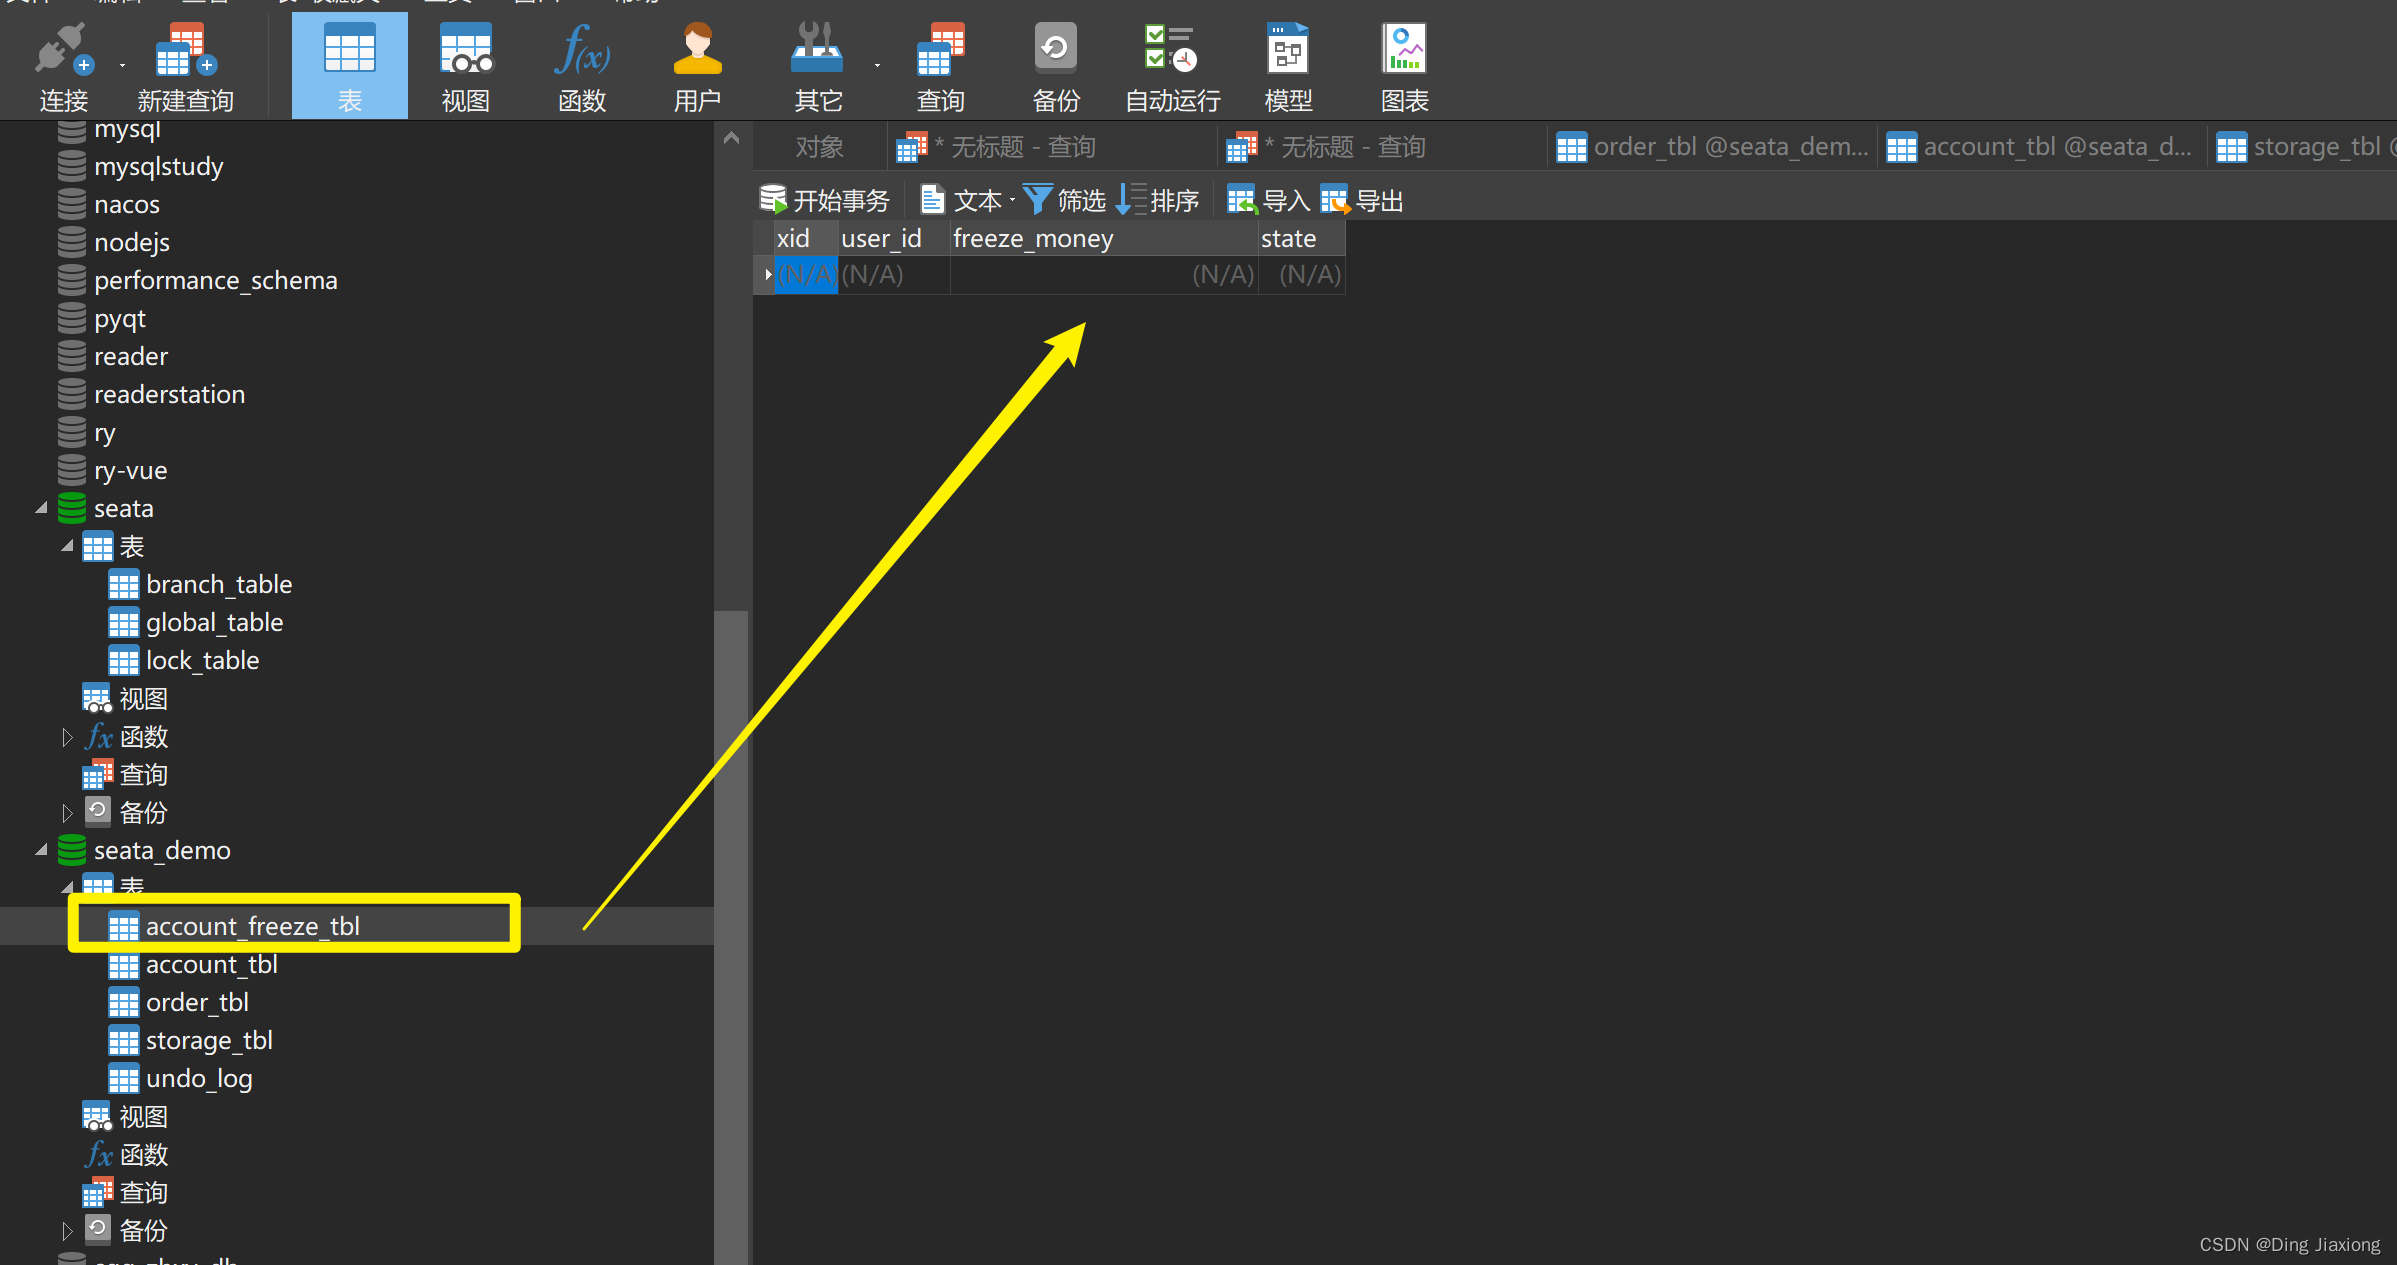
Task: Select the undo_log table
Action: pyautogui.click(x=199, y=1078)
